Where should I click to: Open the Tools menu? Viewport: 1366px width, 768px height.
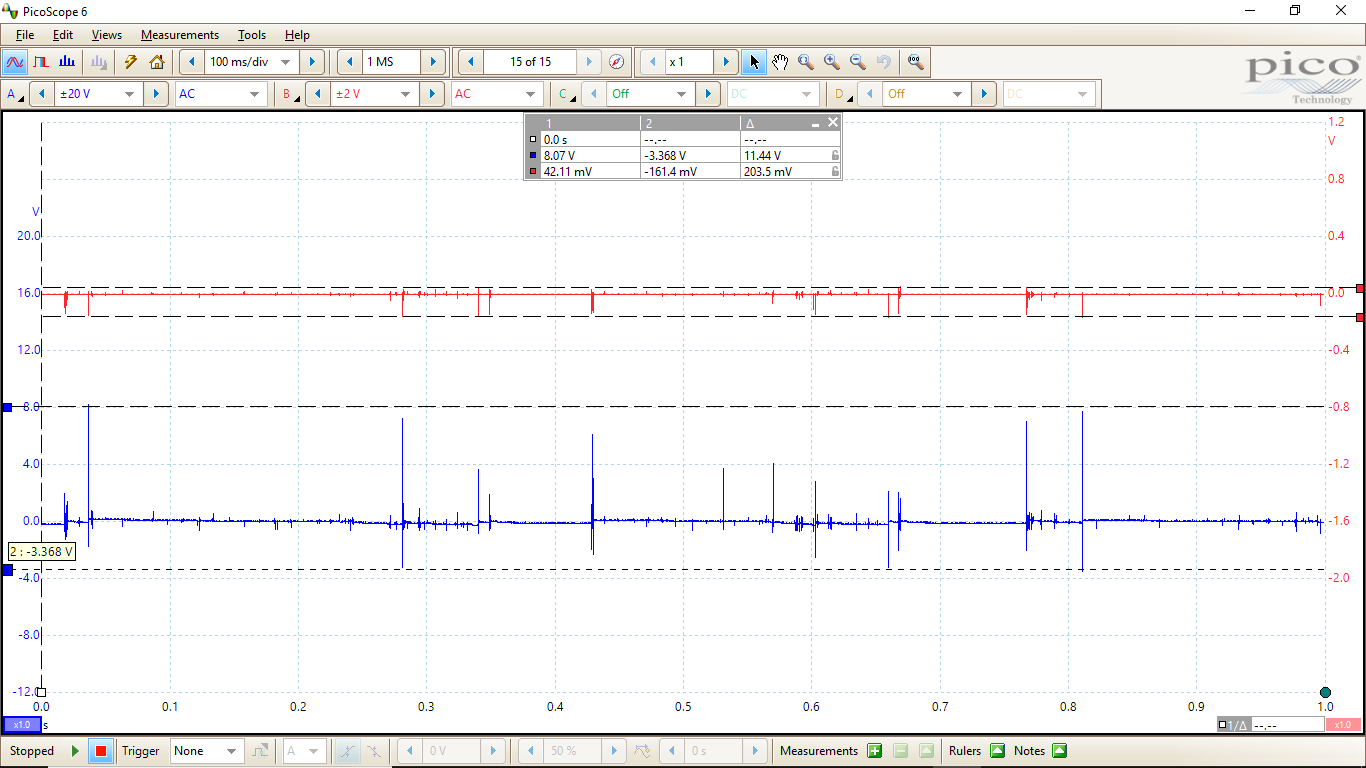[251, 35]
